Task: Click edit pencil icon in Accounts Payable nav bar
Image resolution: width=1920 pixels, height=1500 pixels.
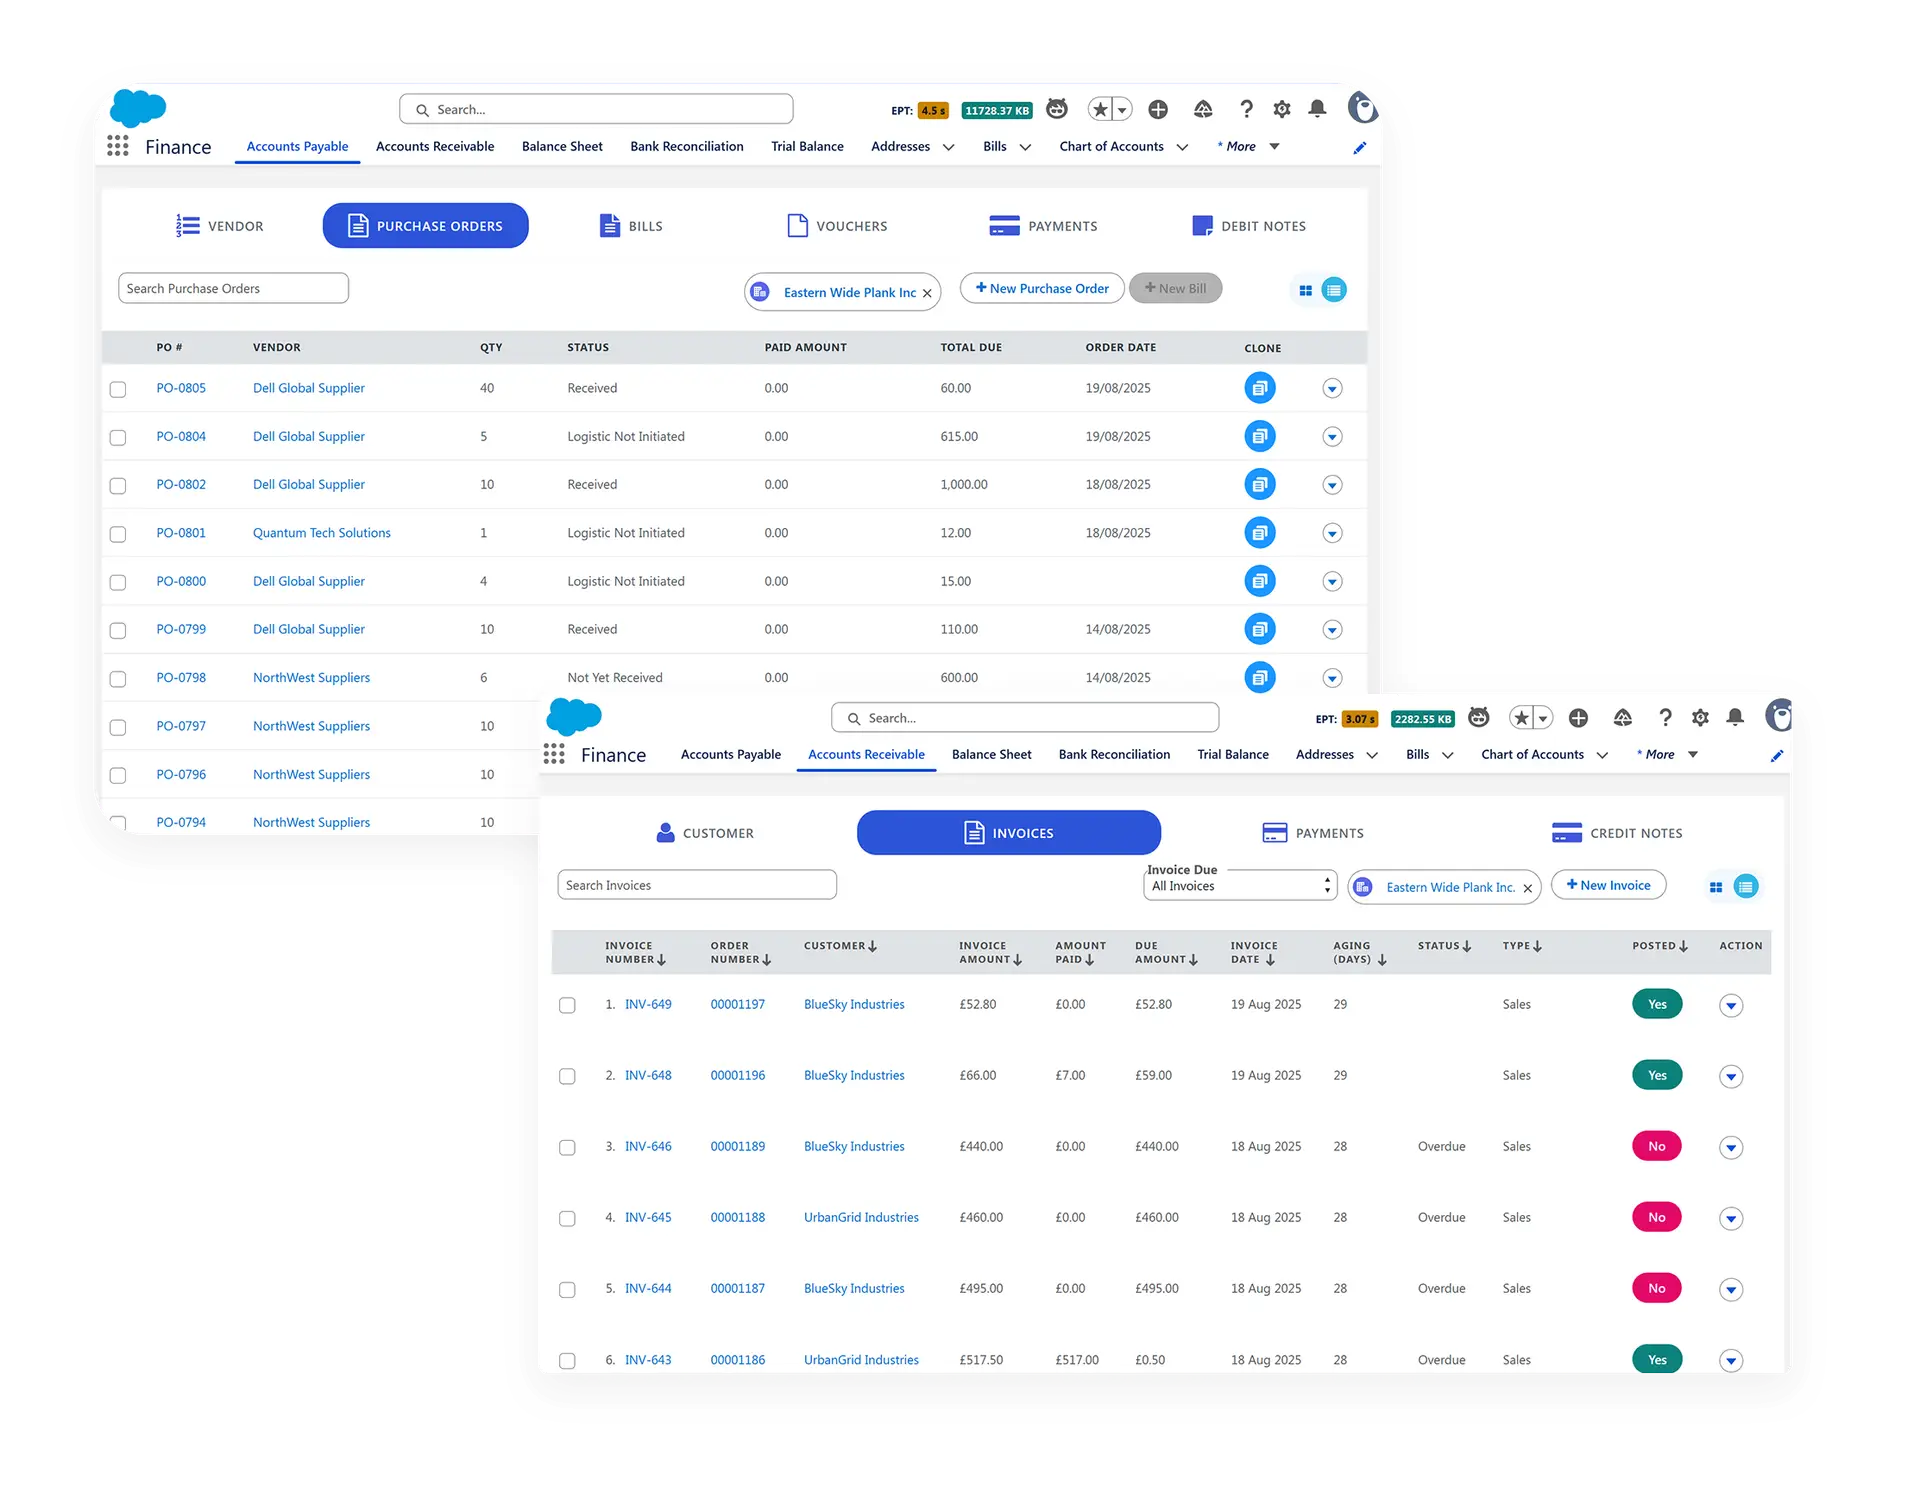Action: (x=1359, y=148)
